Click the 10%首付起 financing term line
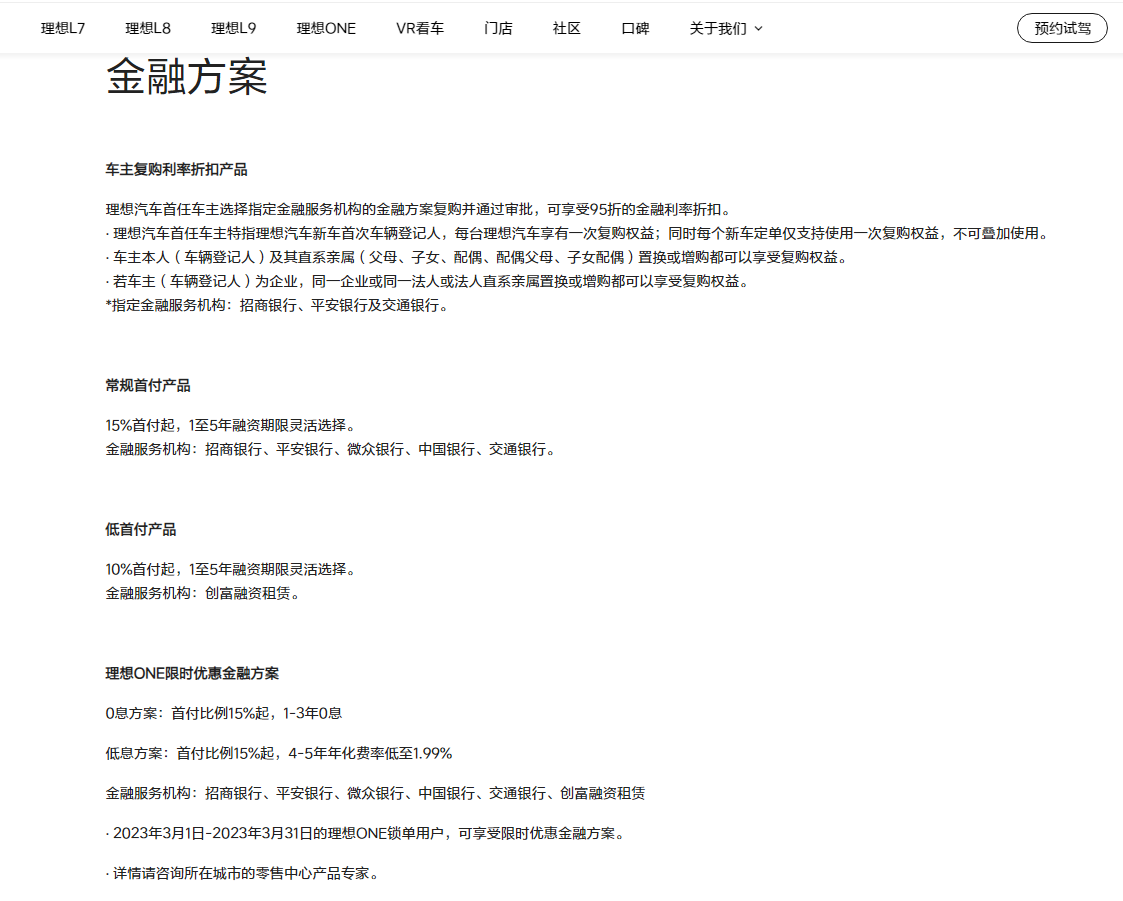Viewport: 1123px width, 901px height. point(233,569)
